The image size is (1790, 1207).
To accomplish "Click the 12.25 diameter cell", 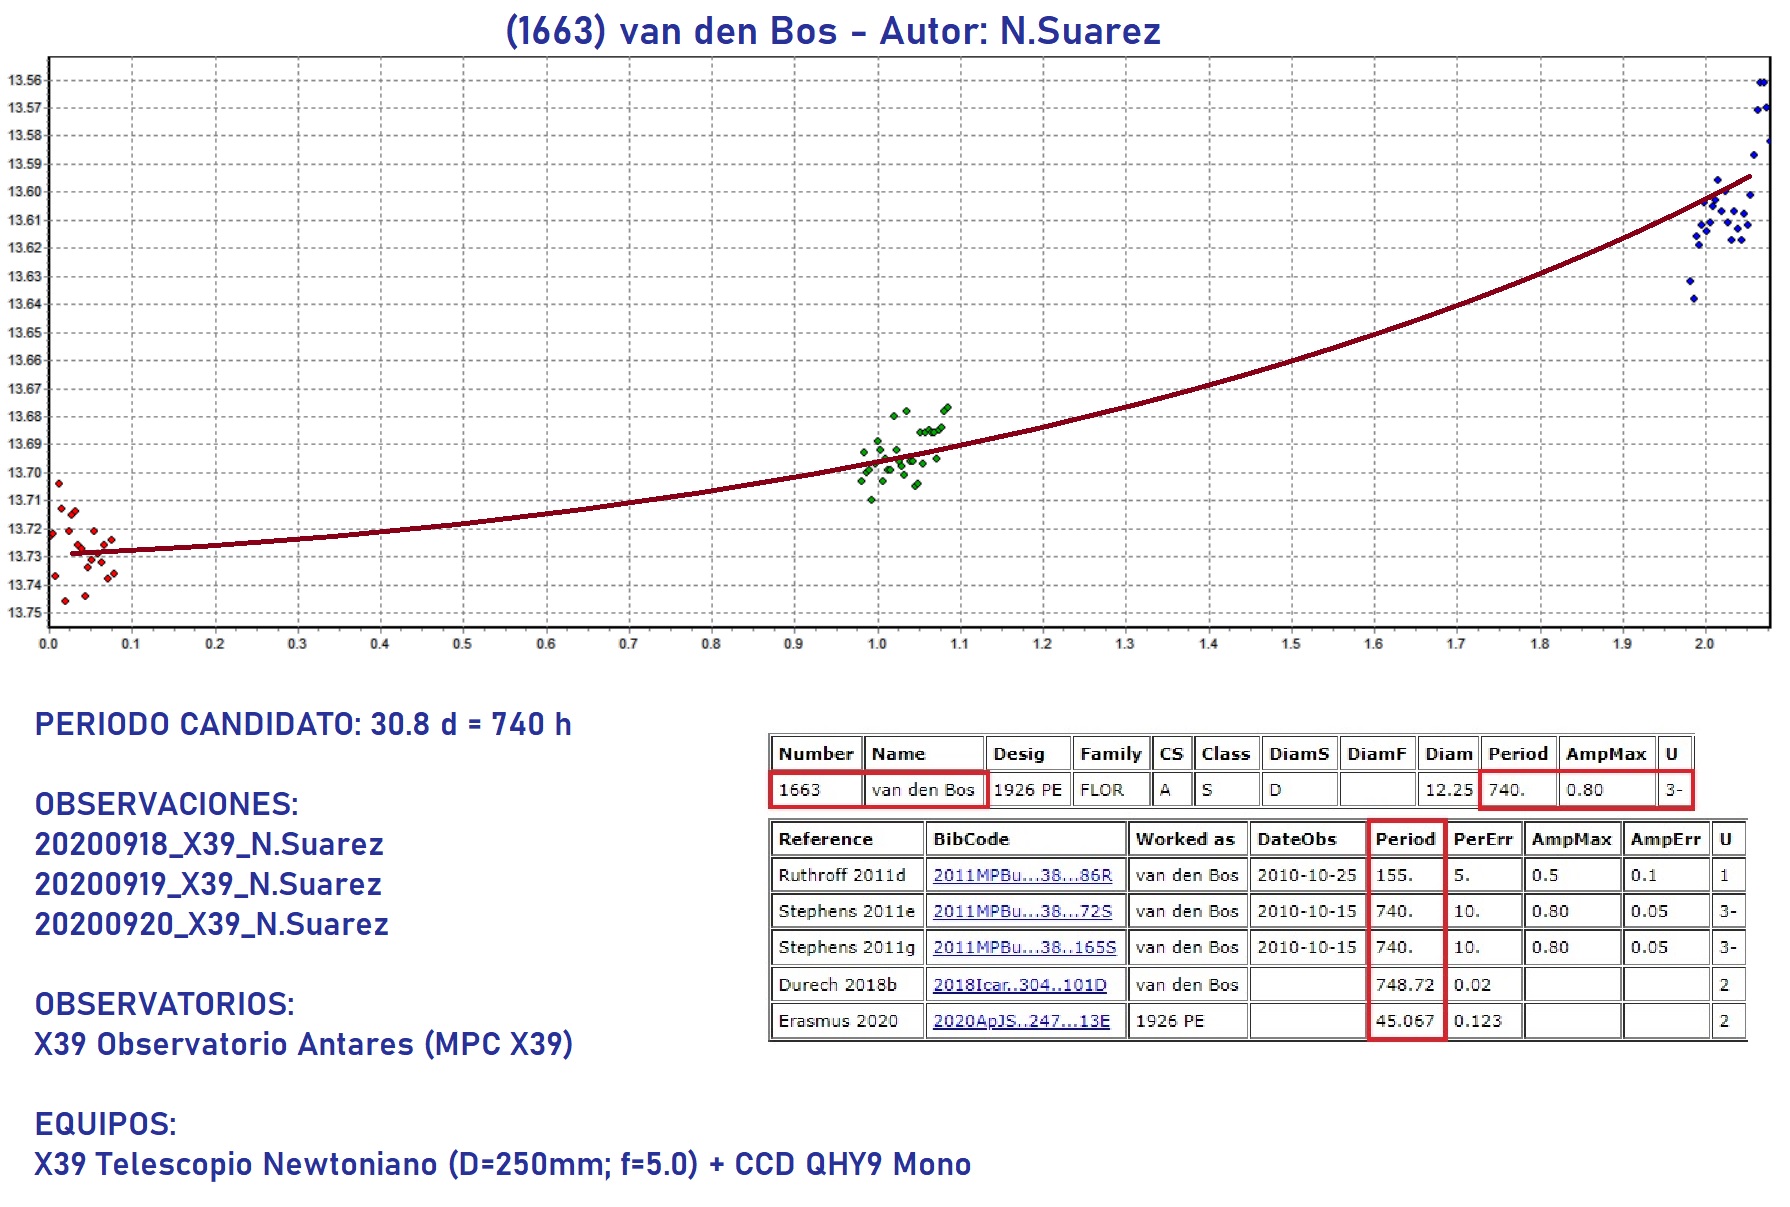I will (1448, 790).
